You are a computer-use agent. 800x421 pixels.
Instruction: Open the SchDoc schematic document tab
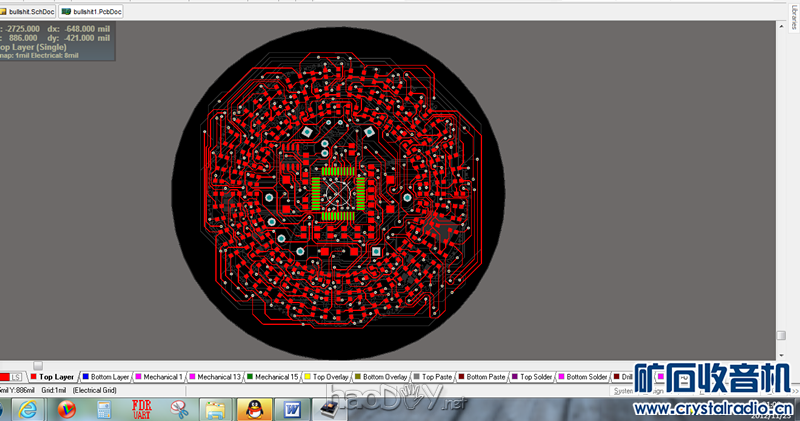point(28,11)
